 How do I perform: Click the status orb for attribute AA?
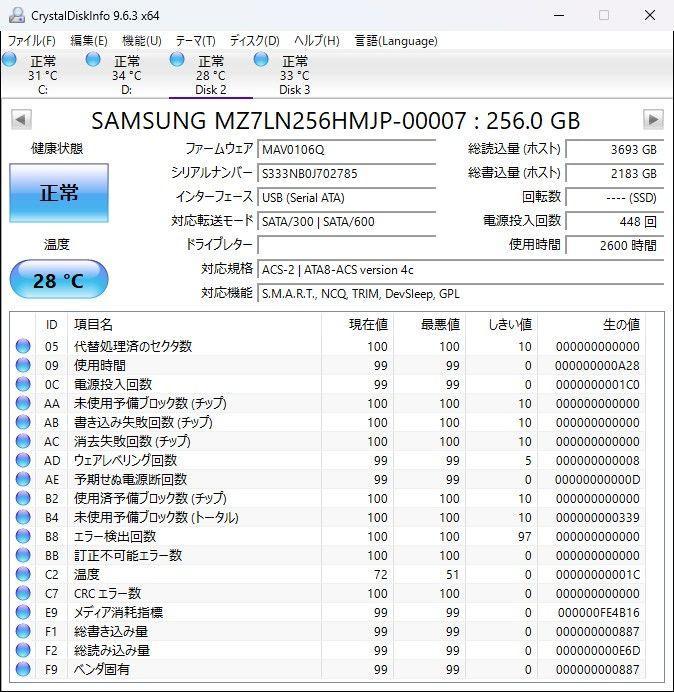[23, 403]
